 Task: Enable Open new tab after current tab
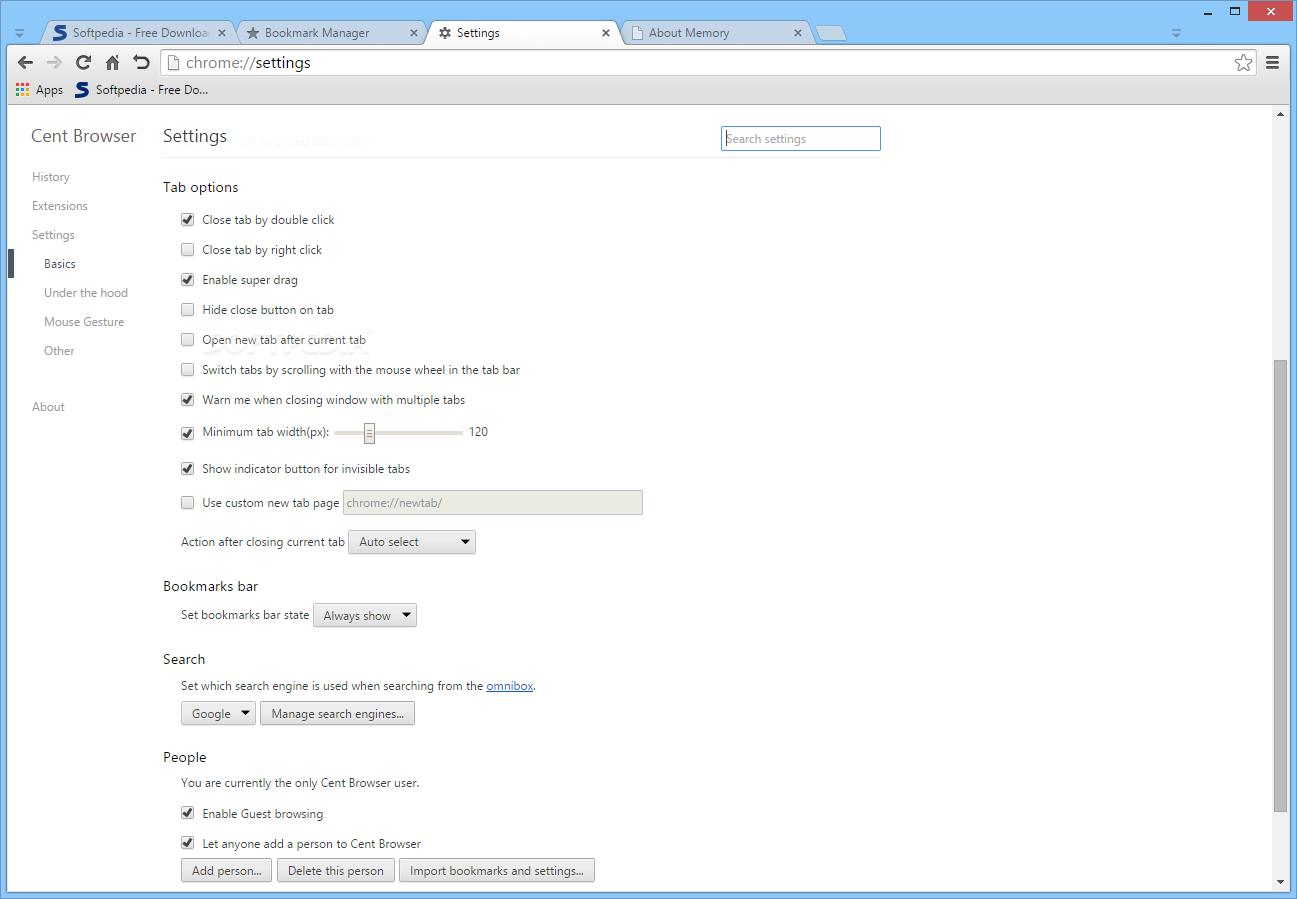tap(187, 340)
